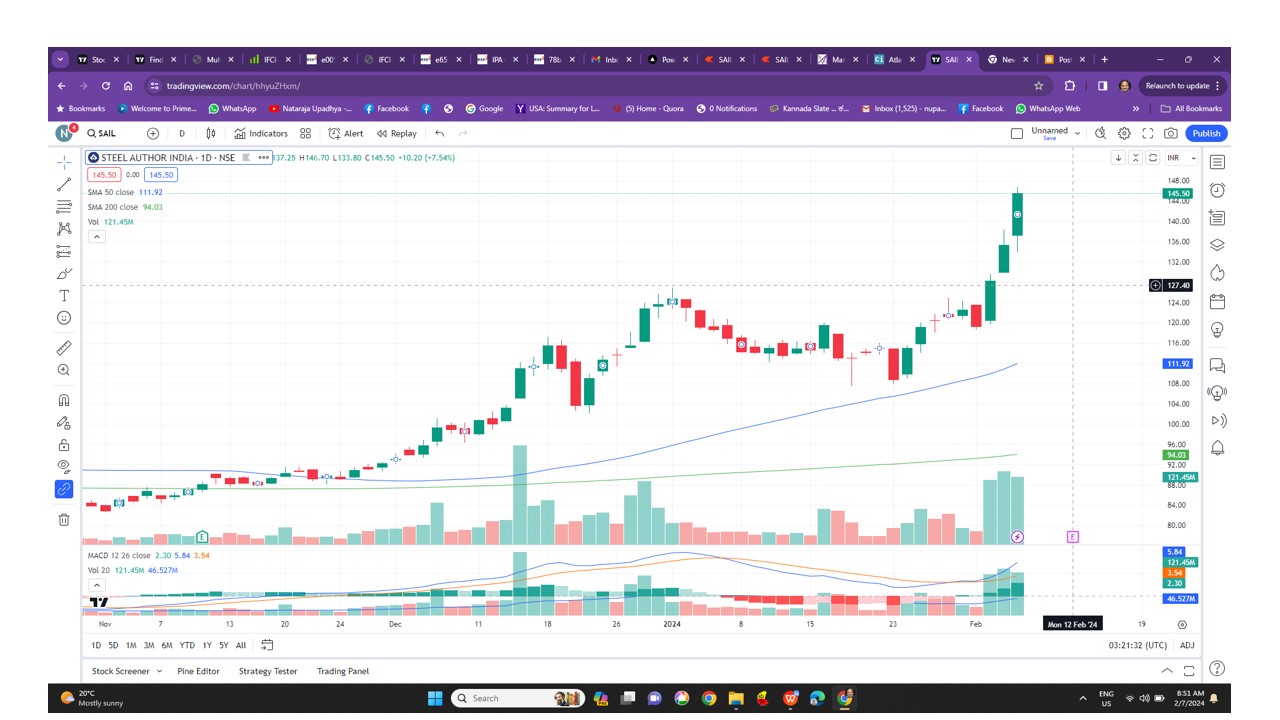Select the 6M date range
This screenshot has width=1280, height=720.
167,645
